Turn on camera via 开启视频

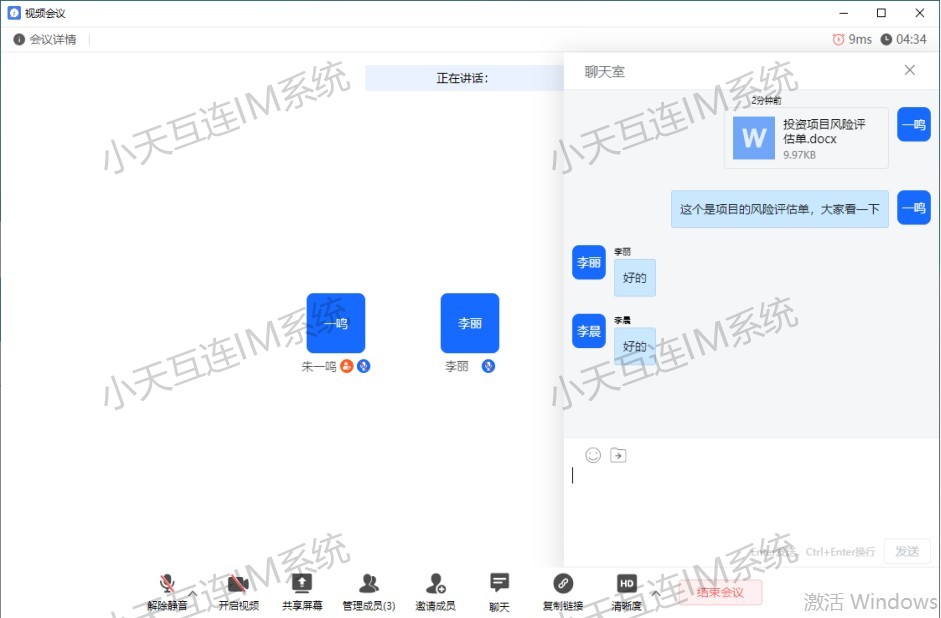238,584
